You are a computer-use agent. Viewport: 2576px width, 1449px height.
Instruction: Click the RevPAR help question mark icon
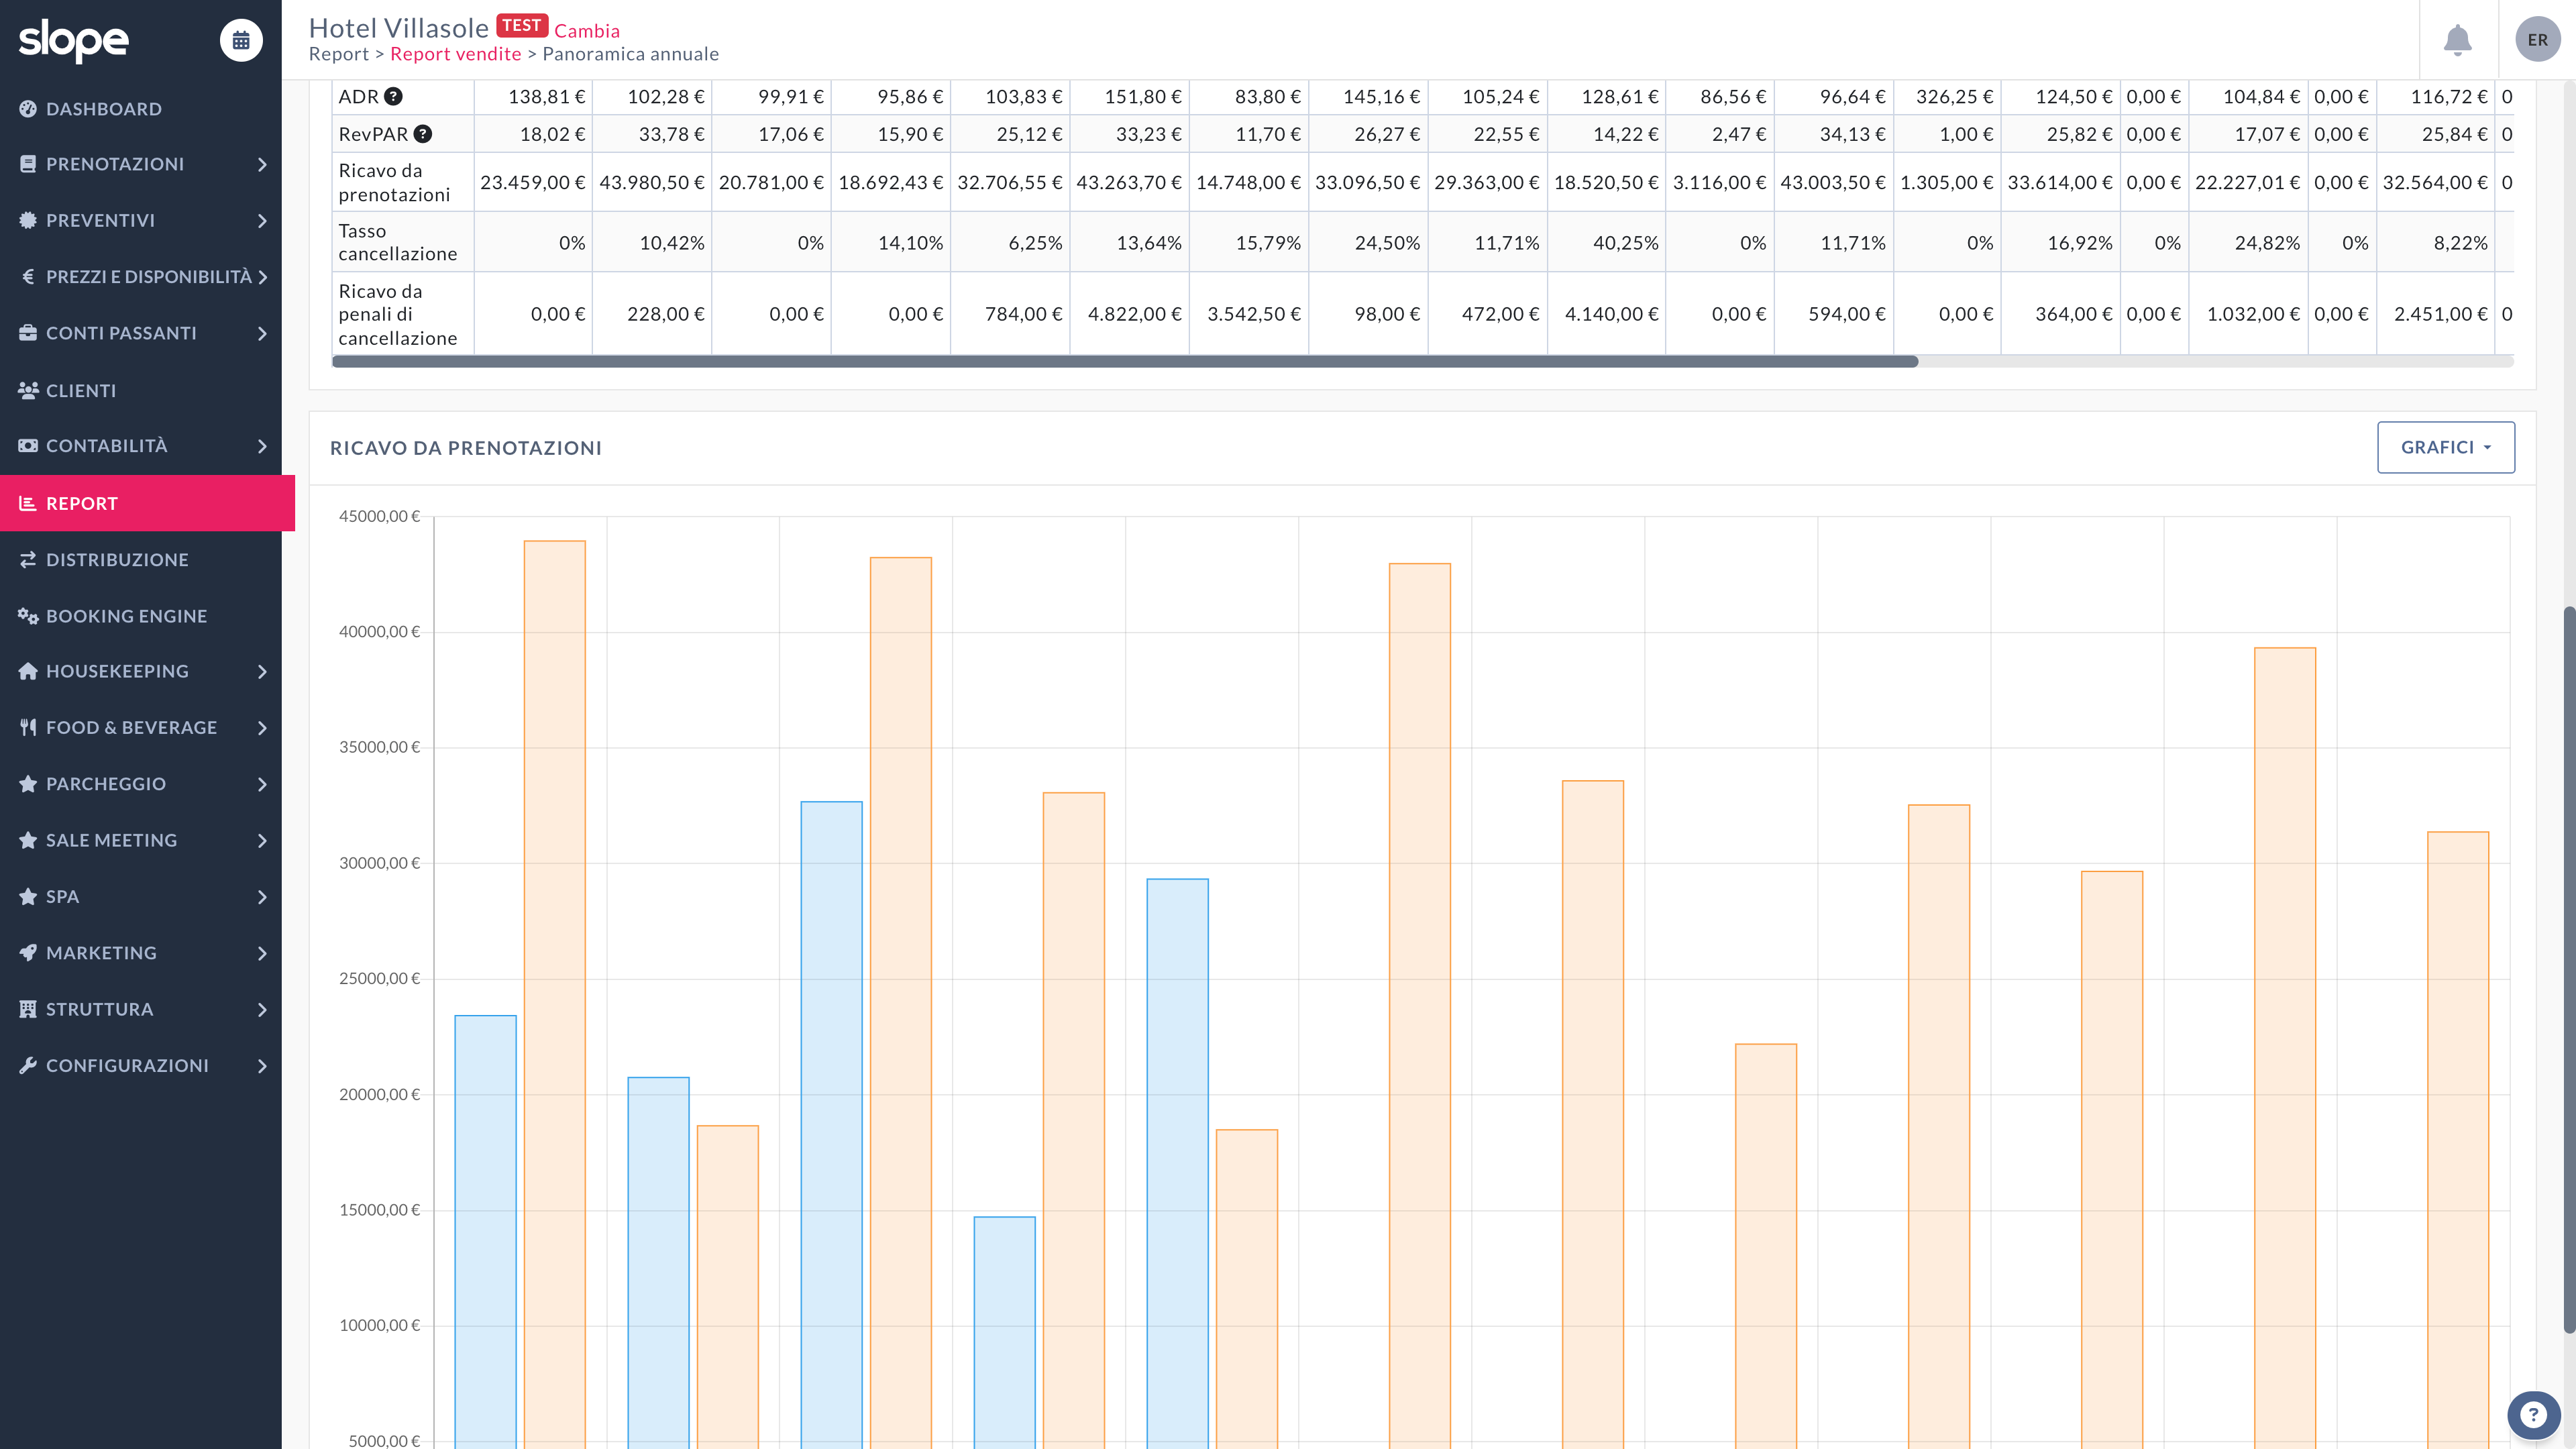[x=423, y=134]
